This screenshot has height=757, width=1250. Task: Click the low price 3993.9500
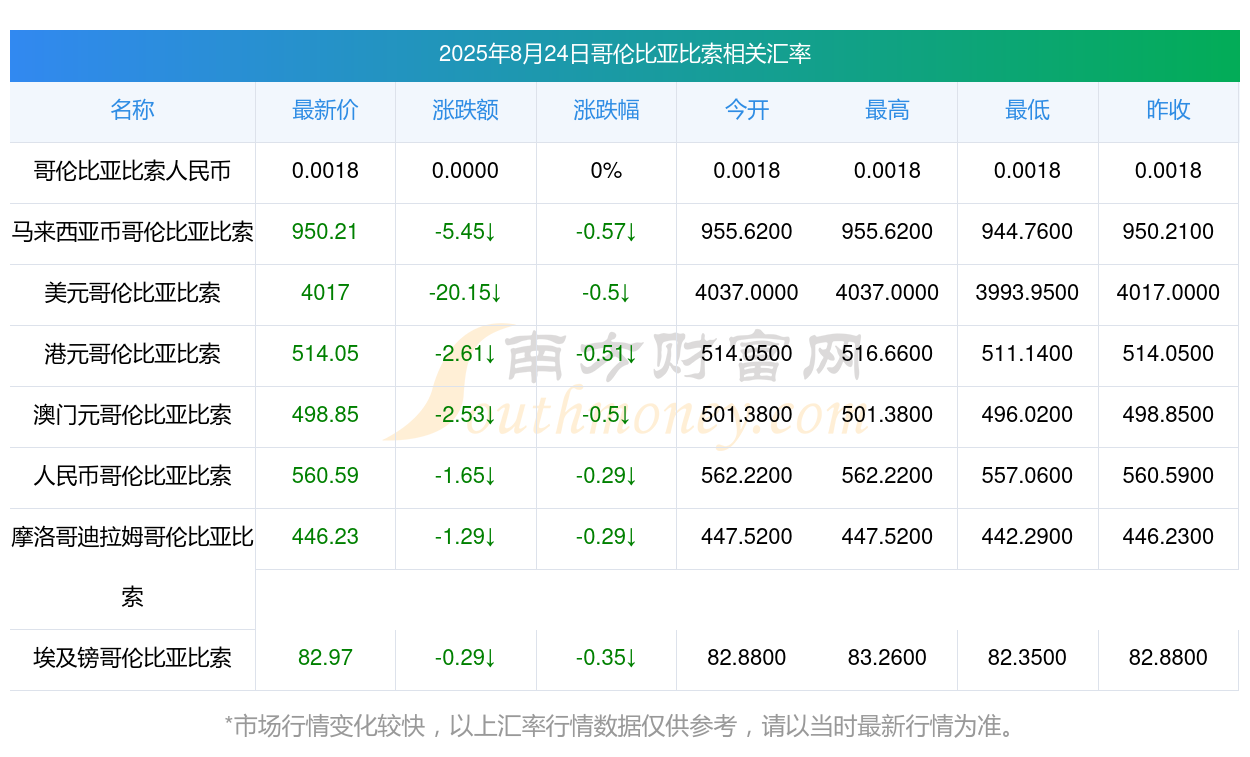coord(1027,293)
